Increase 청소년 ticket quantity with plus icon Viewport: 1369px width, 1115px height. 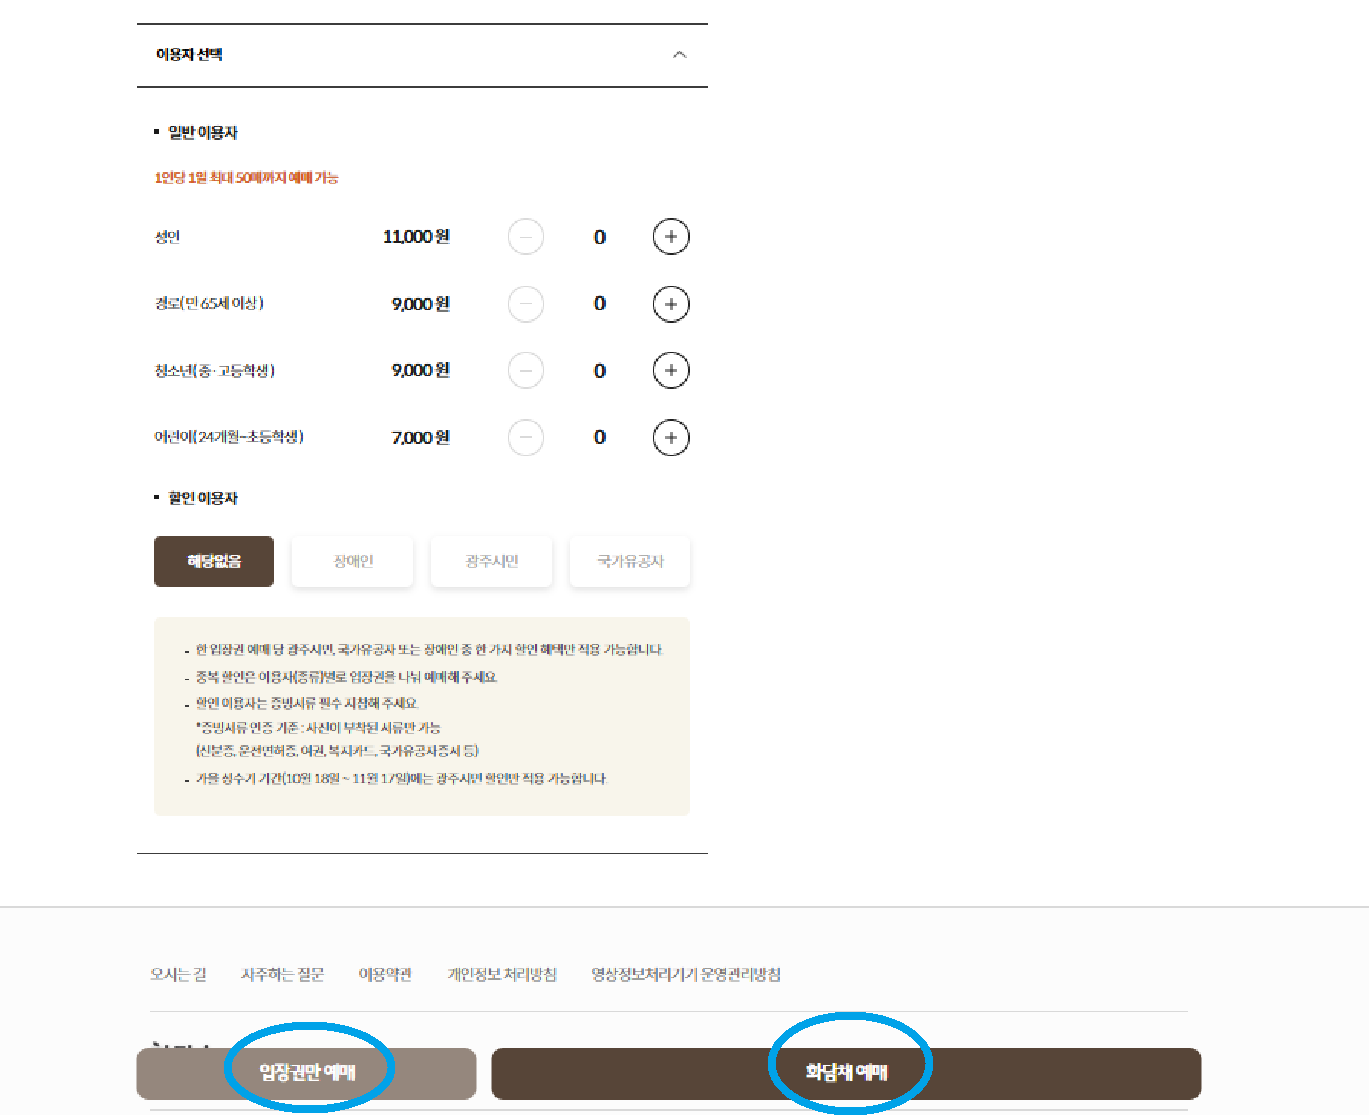(671, 370)
